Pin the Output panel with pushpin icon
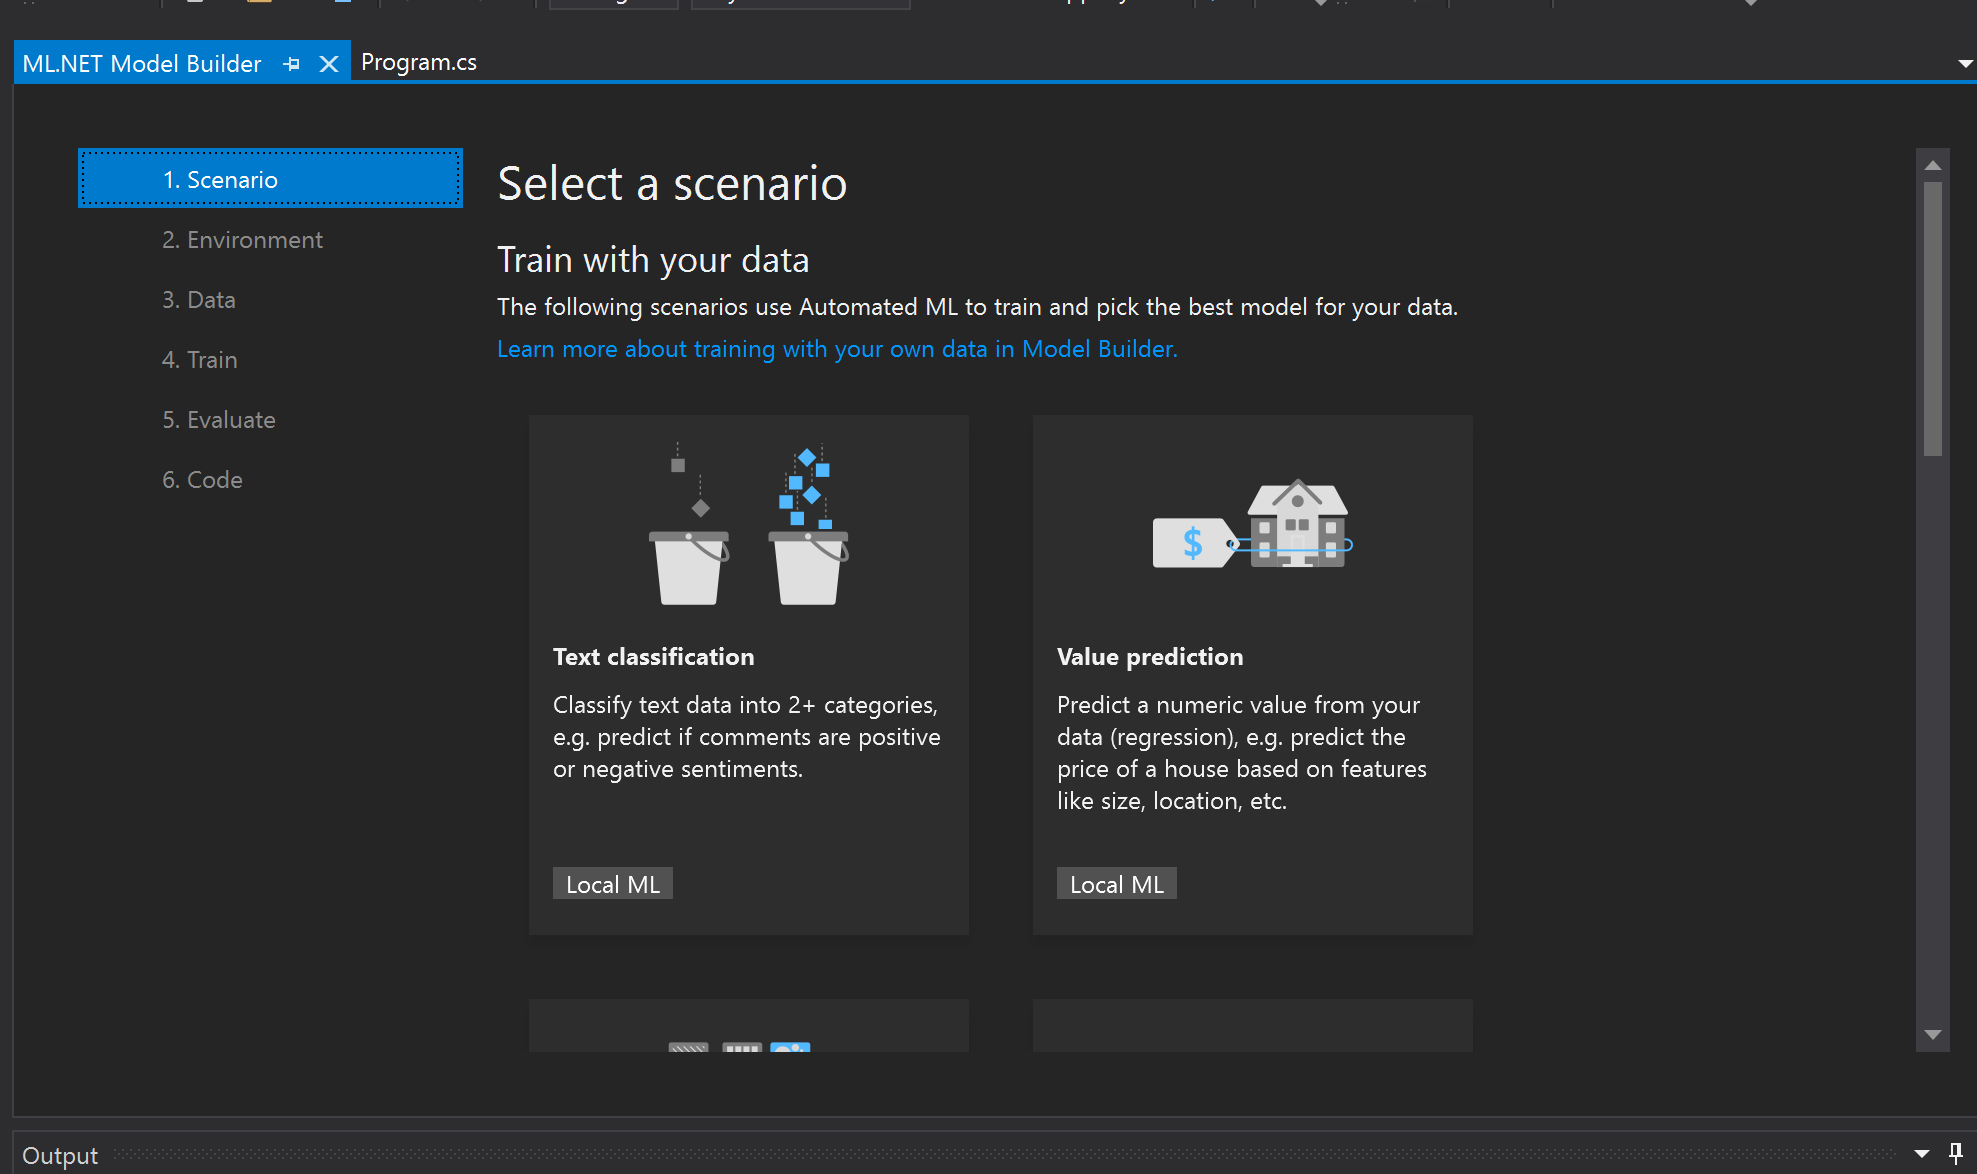The width and height of the screenshot is (1977, 1174). tap(1955, 1153)
